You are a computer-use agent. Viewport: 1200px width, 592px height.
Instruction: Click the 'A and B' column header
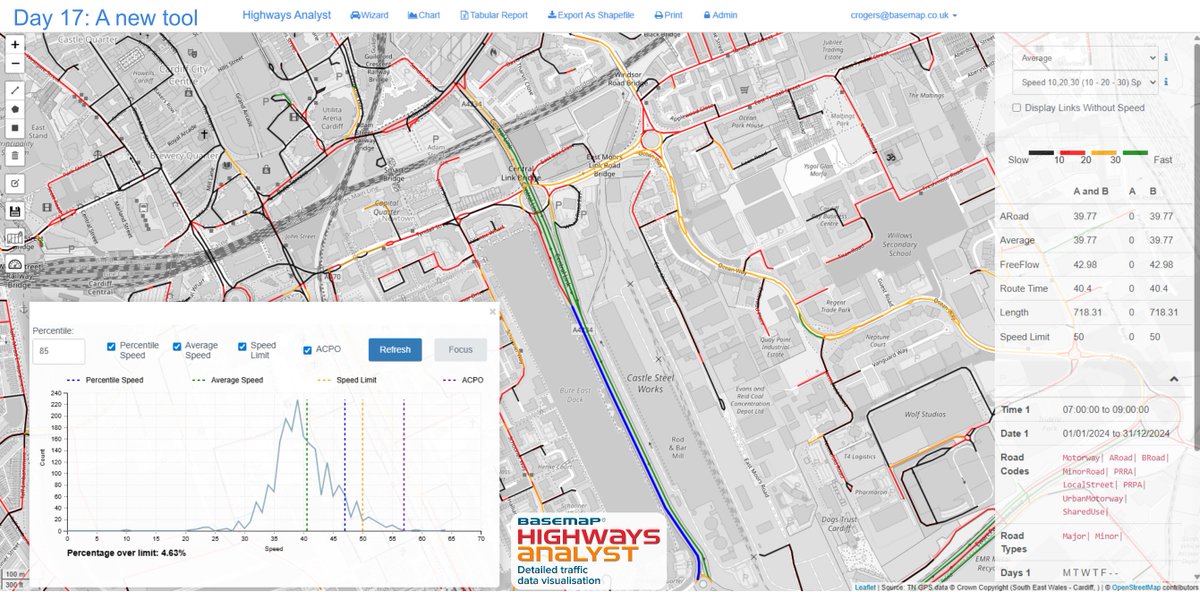pyautogui.click(x=1089, y=191)
